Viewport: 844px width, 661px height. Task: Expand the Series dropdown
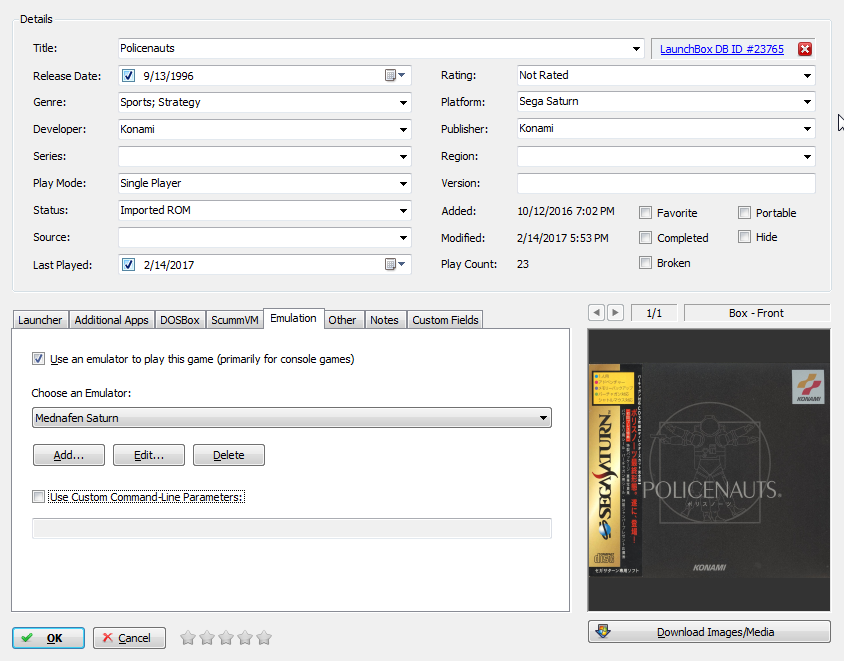[403, 156]
